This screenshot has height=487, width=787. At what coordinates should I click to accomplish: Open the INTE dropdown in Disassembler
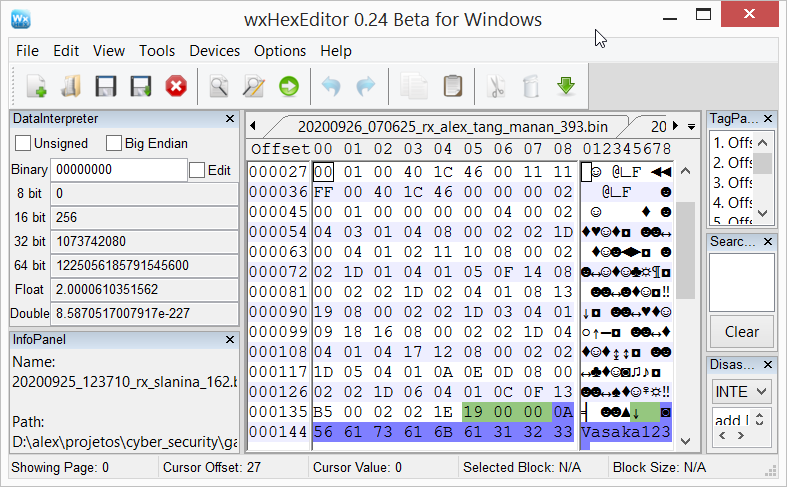741,392
